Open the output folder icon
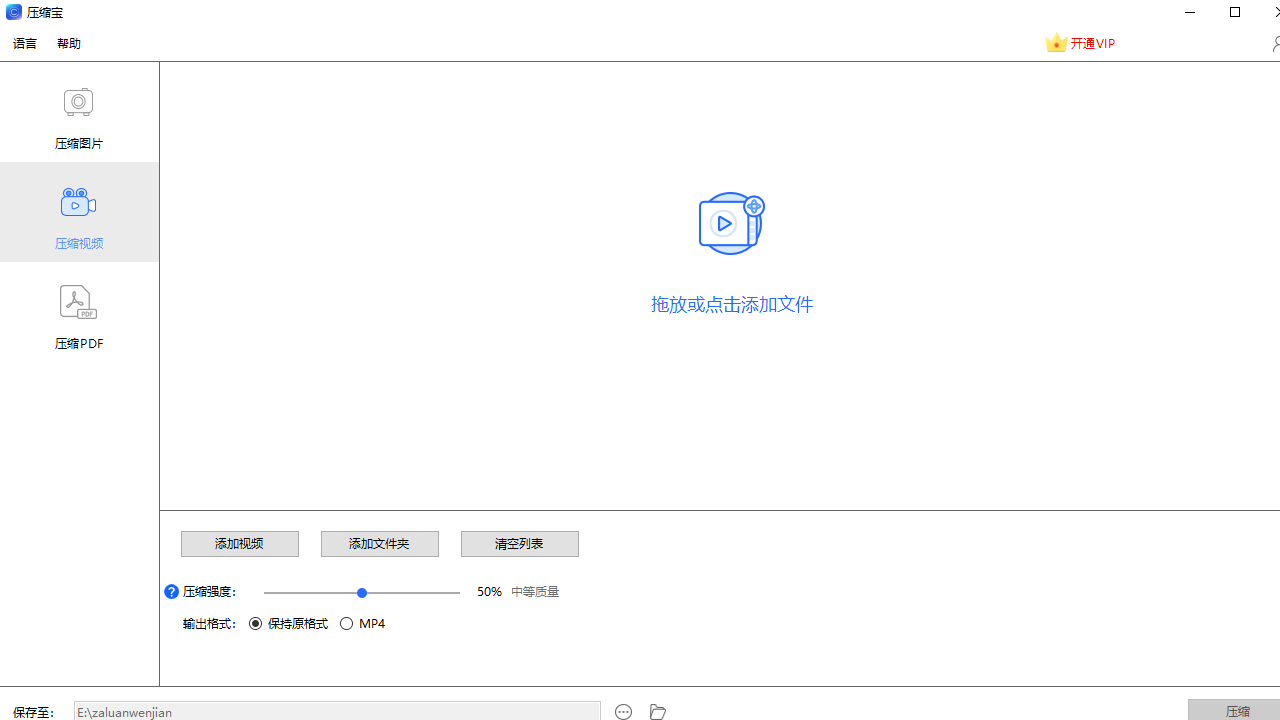Image resolution: width=1280 pixels, height=720 pixels. tap(657, 711)
